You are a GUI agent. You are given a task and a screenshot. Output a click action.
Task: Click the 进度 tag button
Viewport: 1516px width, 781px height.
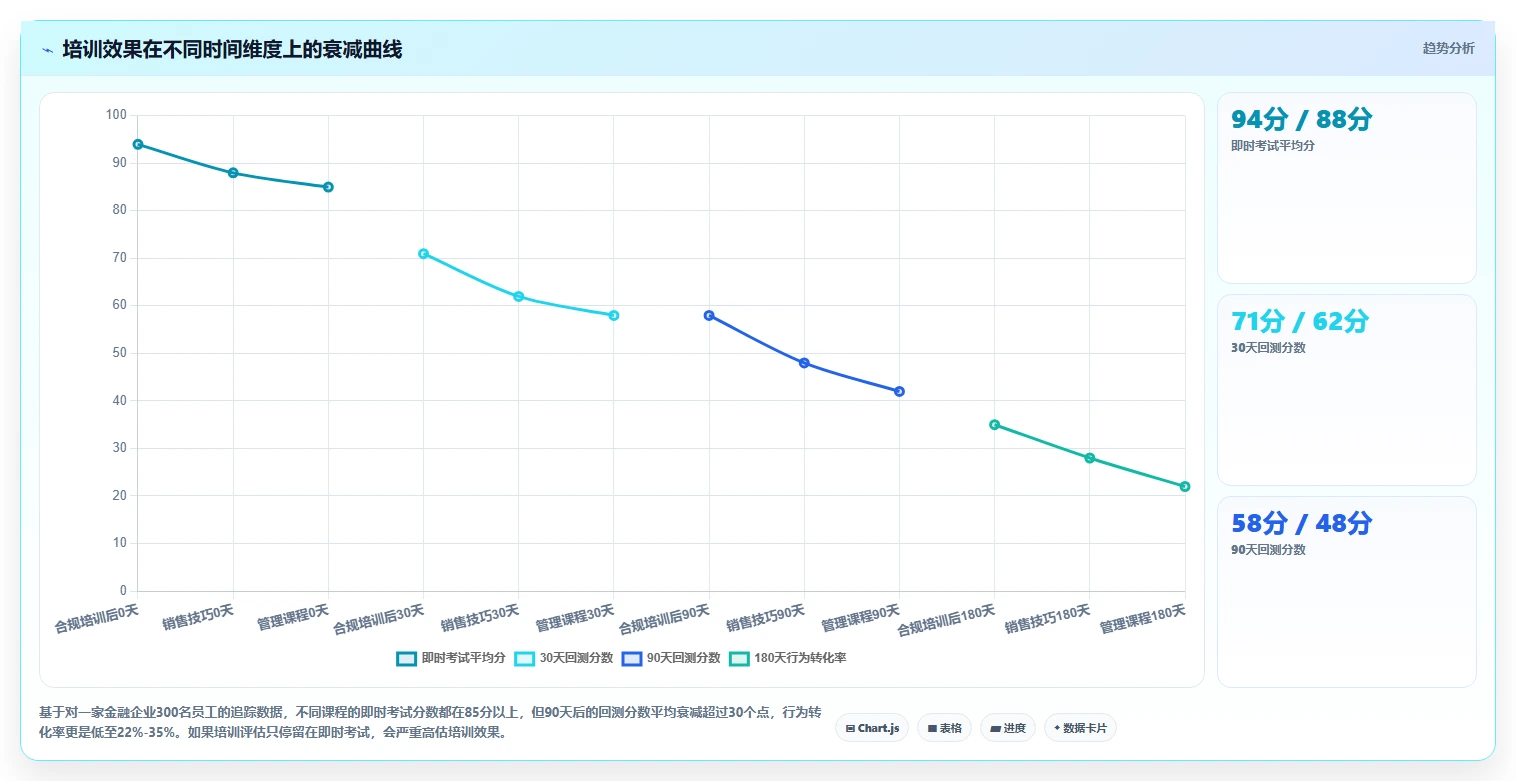(x=1008, y=728)
